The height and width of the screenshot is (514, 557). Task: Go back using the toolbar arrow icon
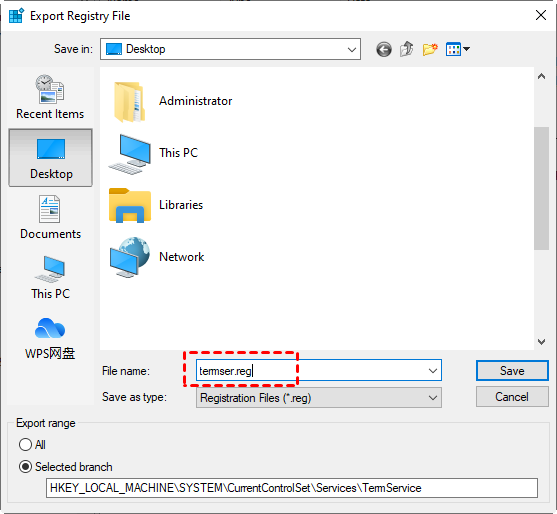tap(384, 49)
